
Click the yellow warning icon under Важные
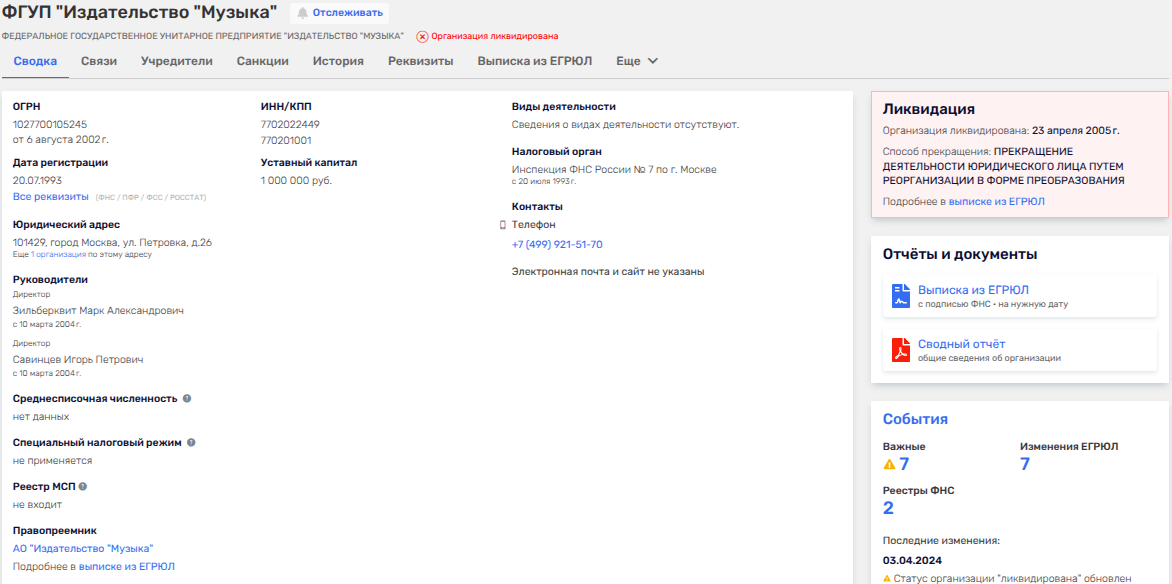click(x=889, y=464)
